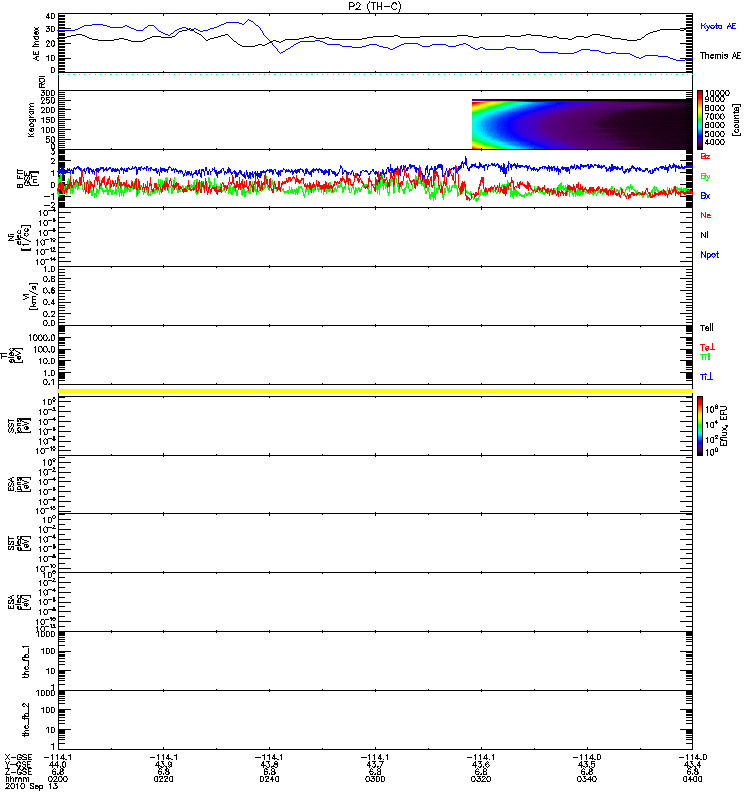Click the Y-GSE value "43.7"
The width and height of the screenshot is (750, 800).
pyautogui.click(x=375, y=765)
